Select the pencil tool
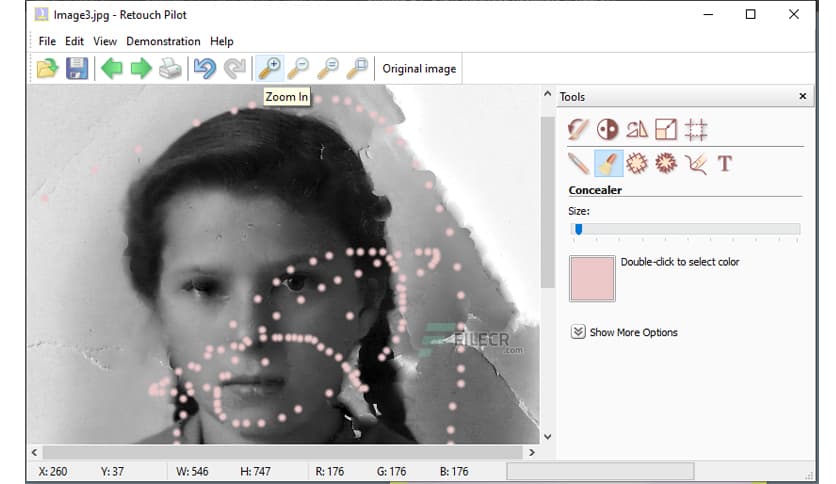The height and width of the screenshot is (484, 836). click(x=578, y=164)
